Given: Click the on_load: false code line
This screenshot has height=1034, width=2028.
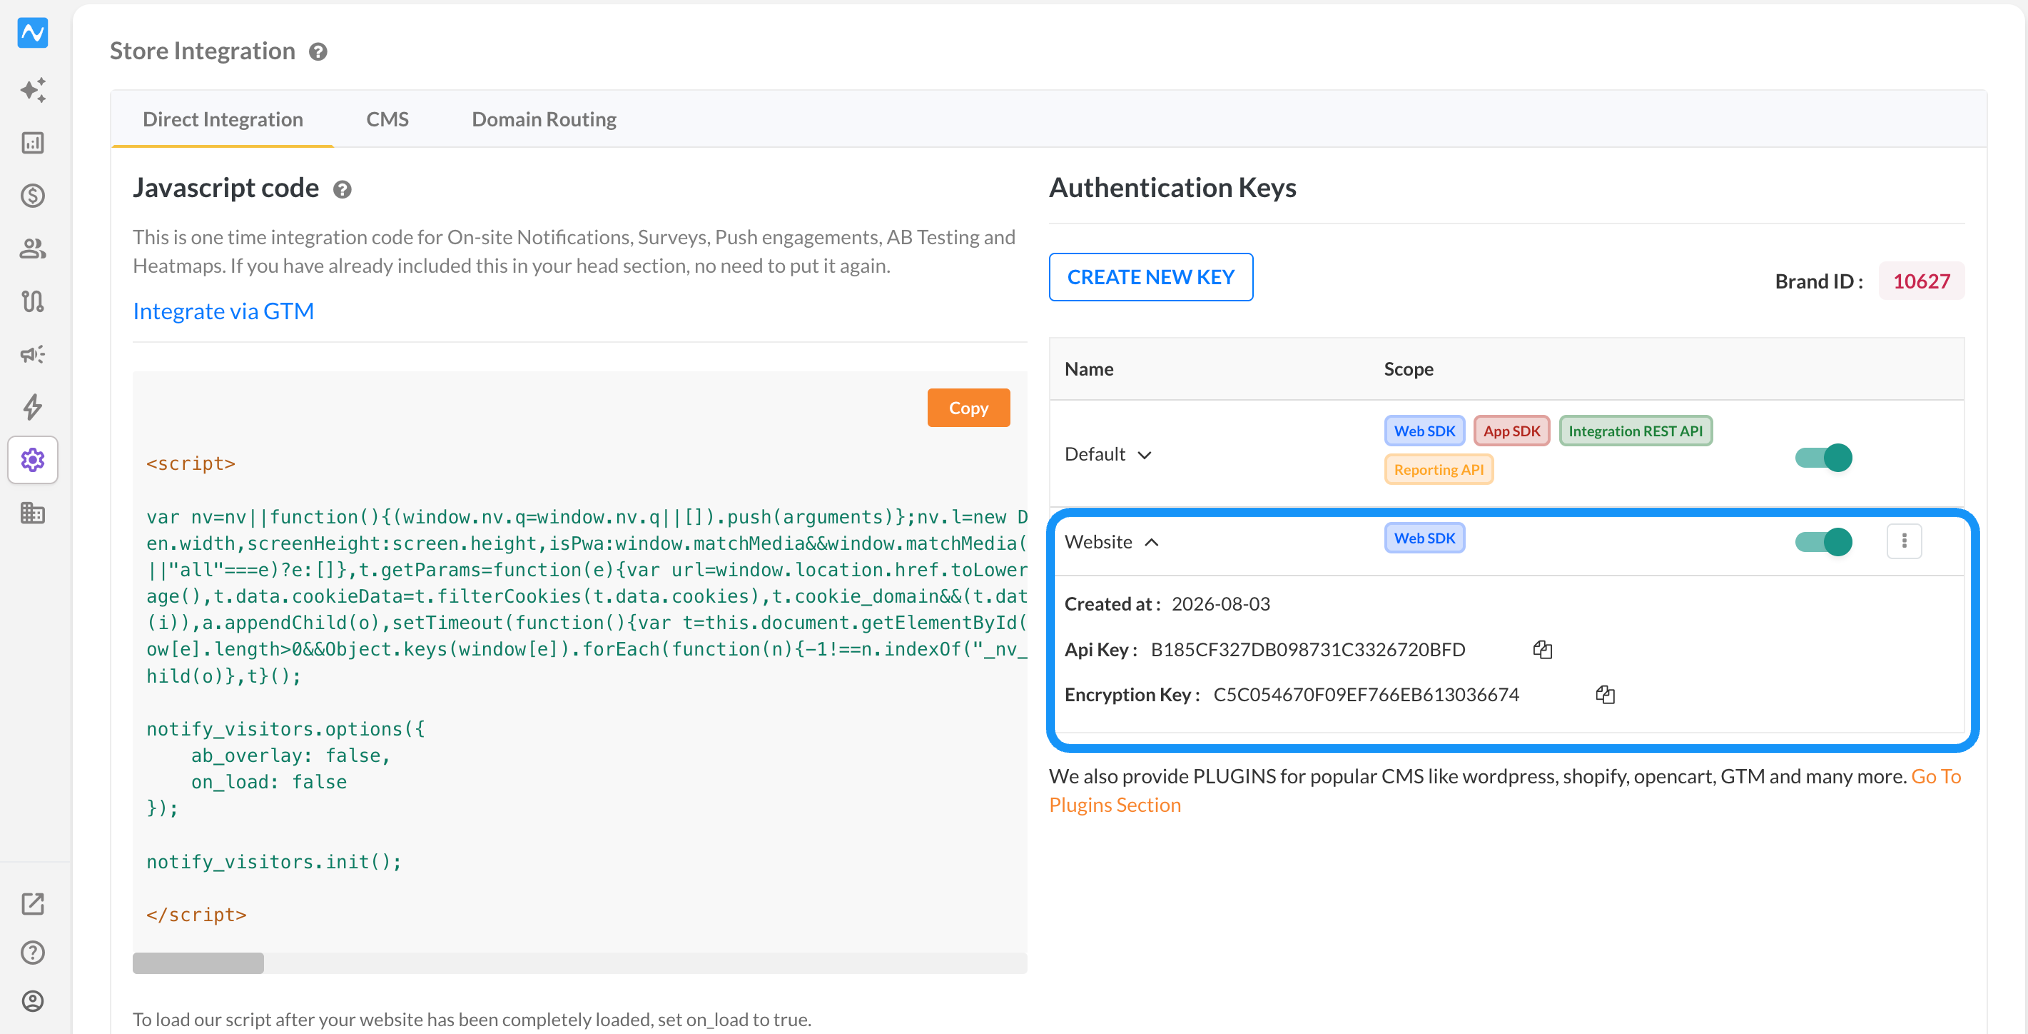Looking at the screenshot, I should (x=269, y=782).
